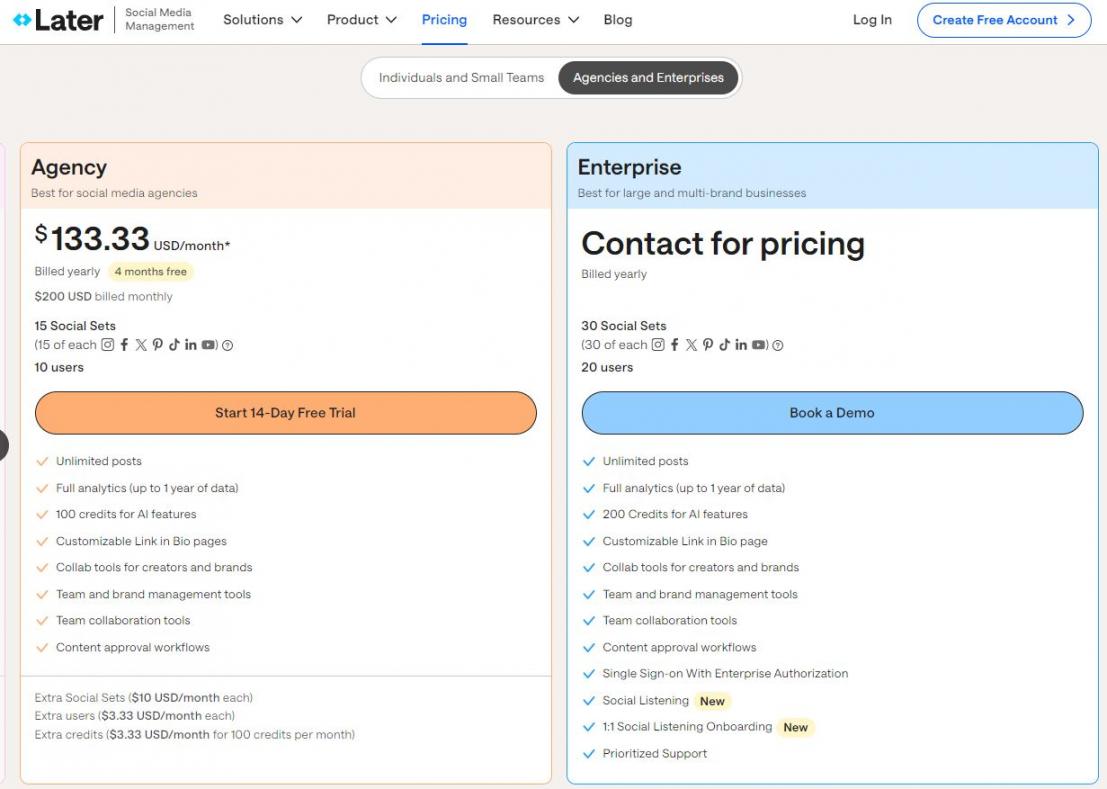This screenshot has height=789, width=1107.
Task: Click YouTube icon in Agency plan
Action: pyautogui.click(x=208, y=345)
